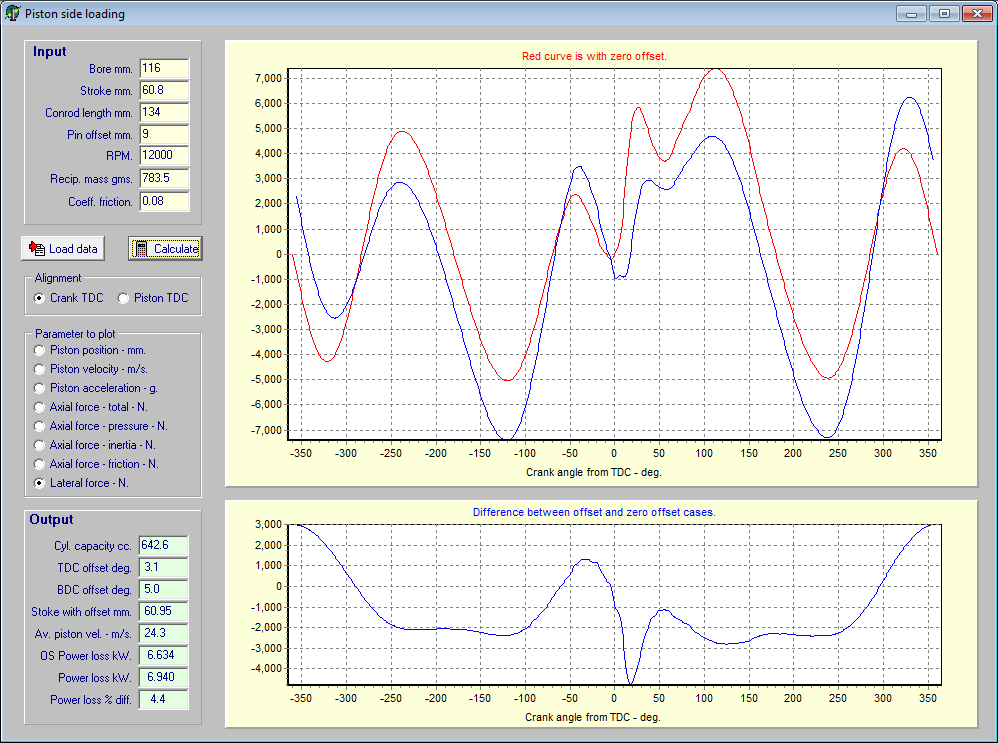Select Piston TDC alignment

(124, 298)
